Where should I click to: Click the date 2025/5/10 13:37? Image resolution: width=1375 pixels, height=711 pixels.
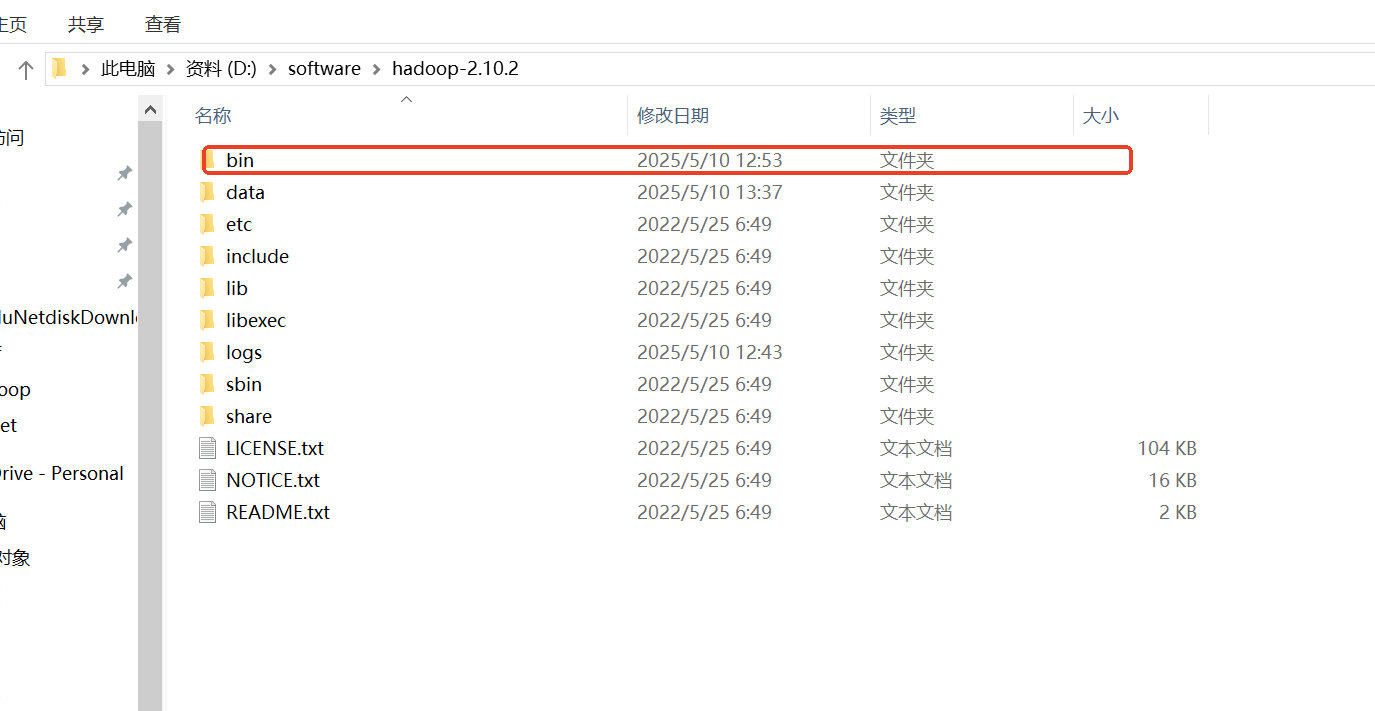point(710,192)
